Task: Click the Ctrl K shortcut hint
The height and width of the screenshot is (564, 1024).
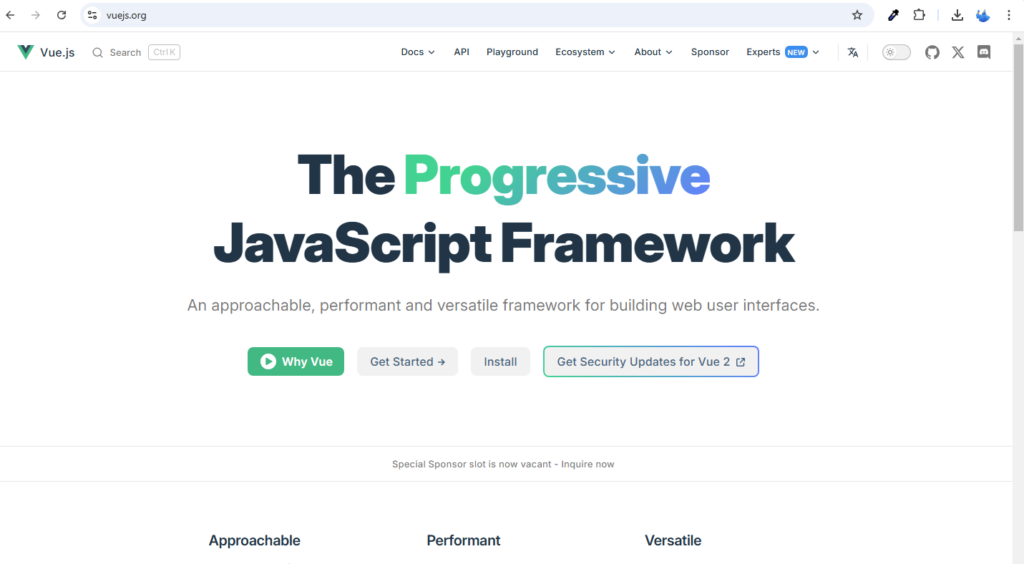Action: 164,52
